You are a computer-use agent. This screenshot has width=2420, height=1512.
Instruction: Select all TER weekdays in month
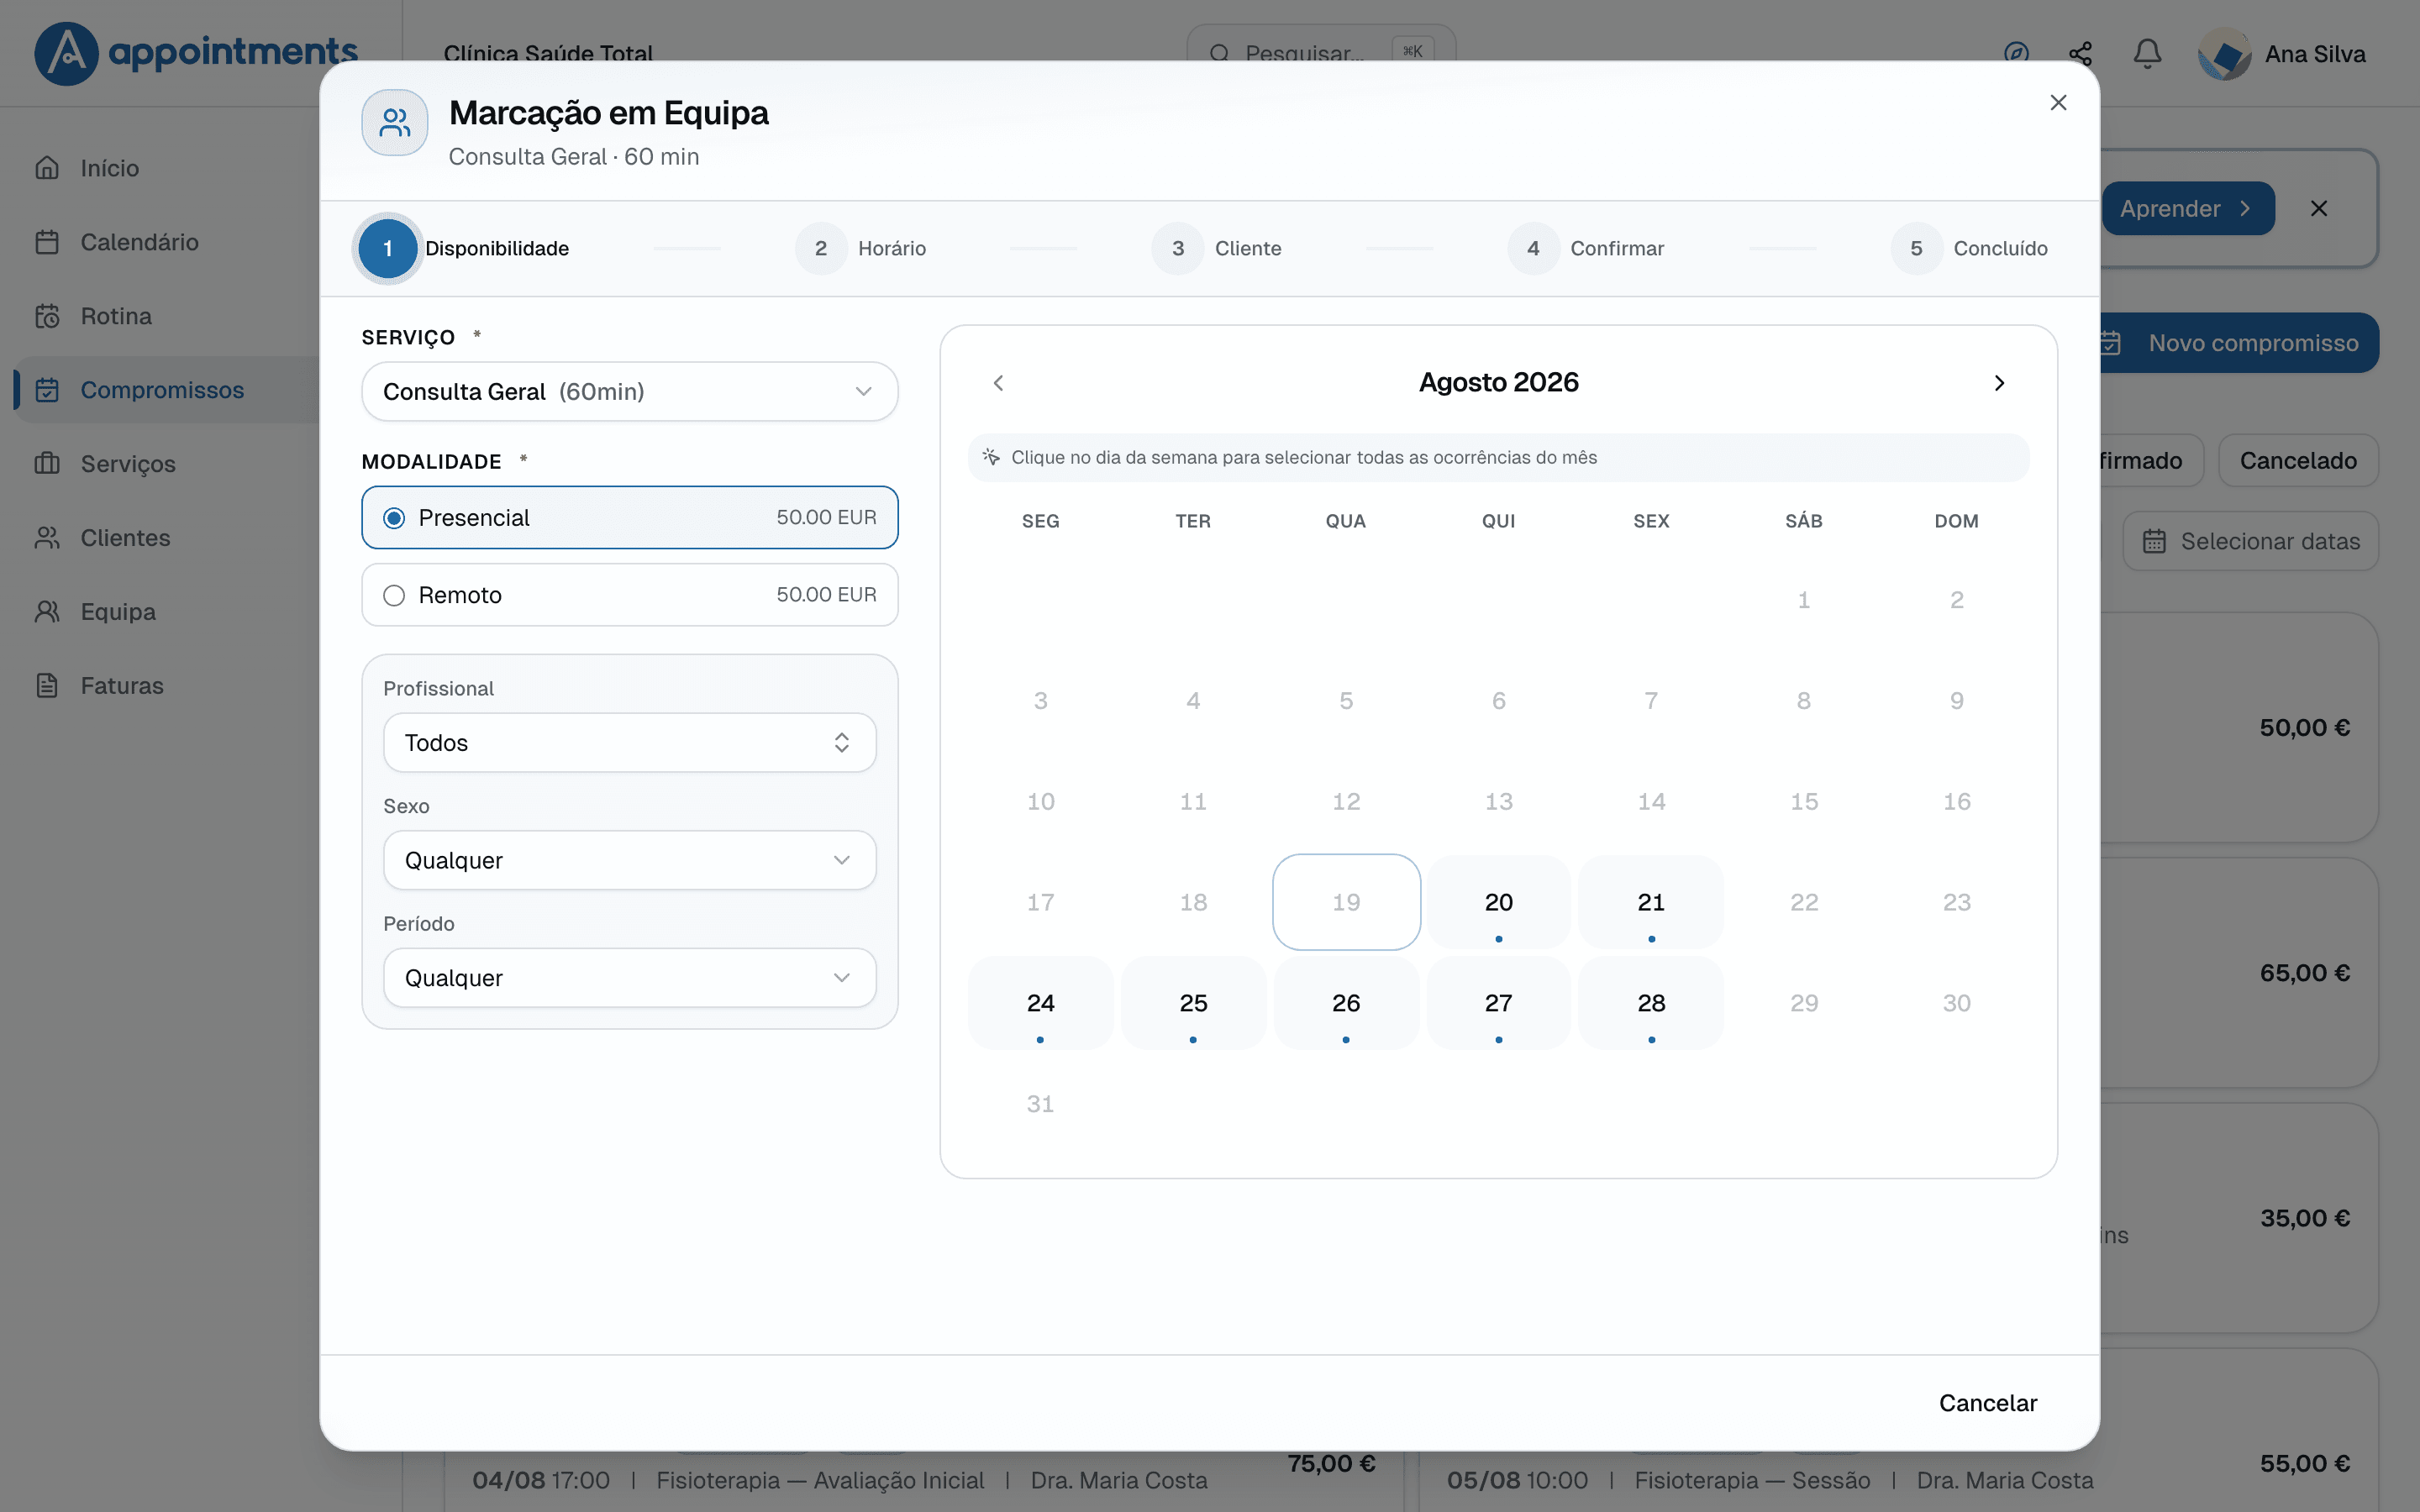coord(1193,521)
